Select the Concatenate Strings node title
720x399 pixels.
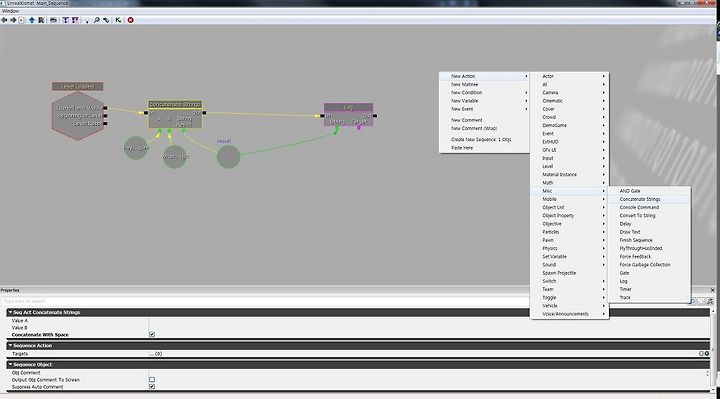click(175, 104)
